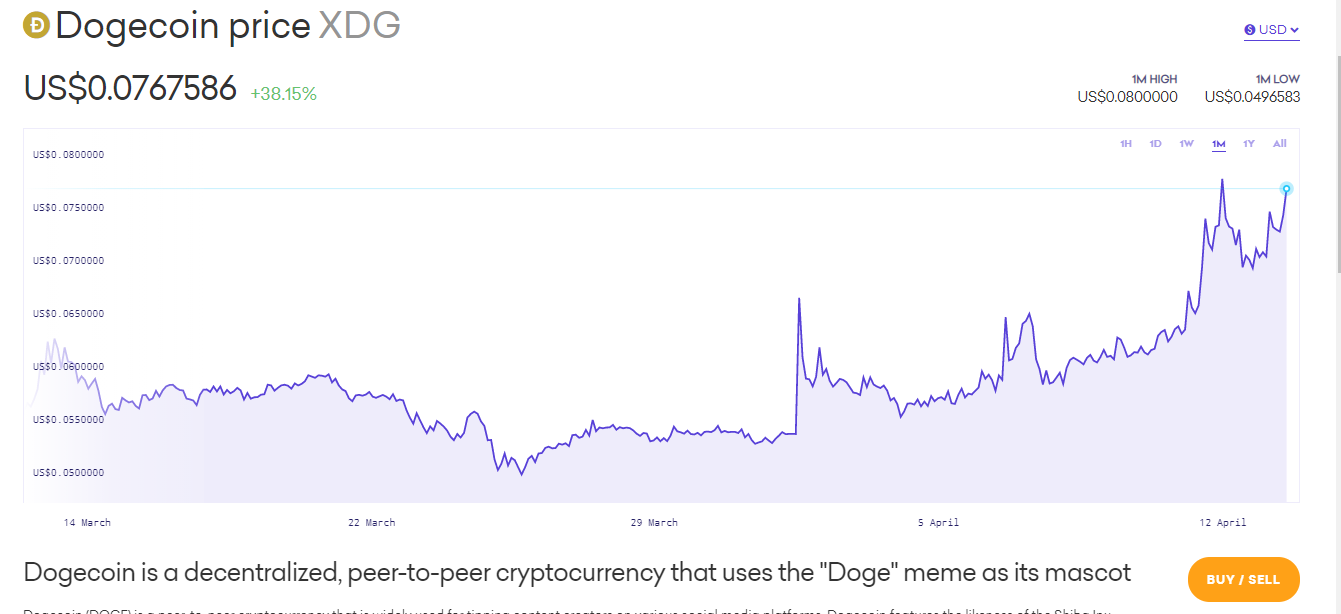
Task: Show the All time chart range
Action: coord(1280,144)
